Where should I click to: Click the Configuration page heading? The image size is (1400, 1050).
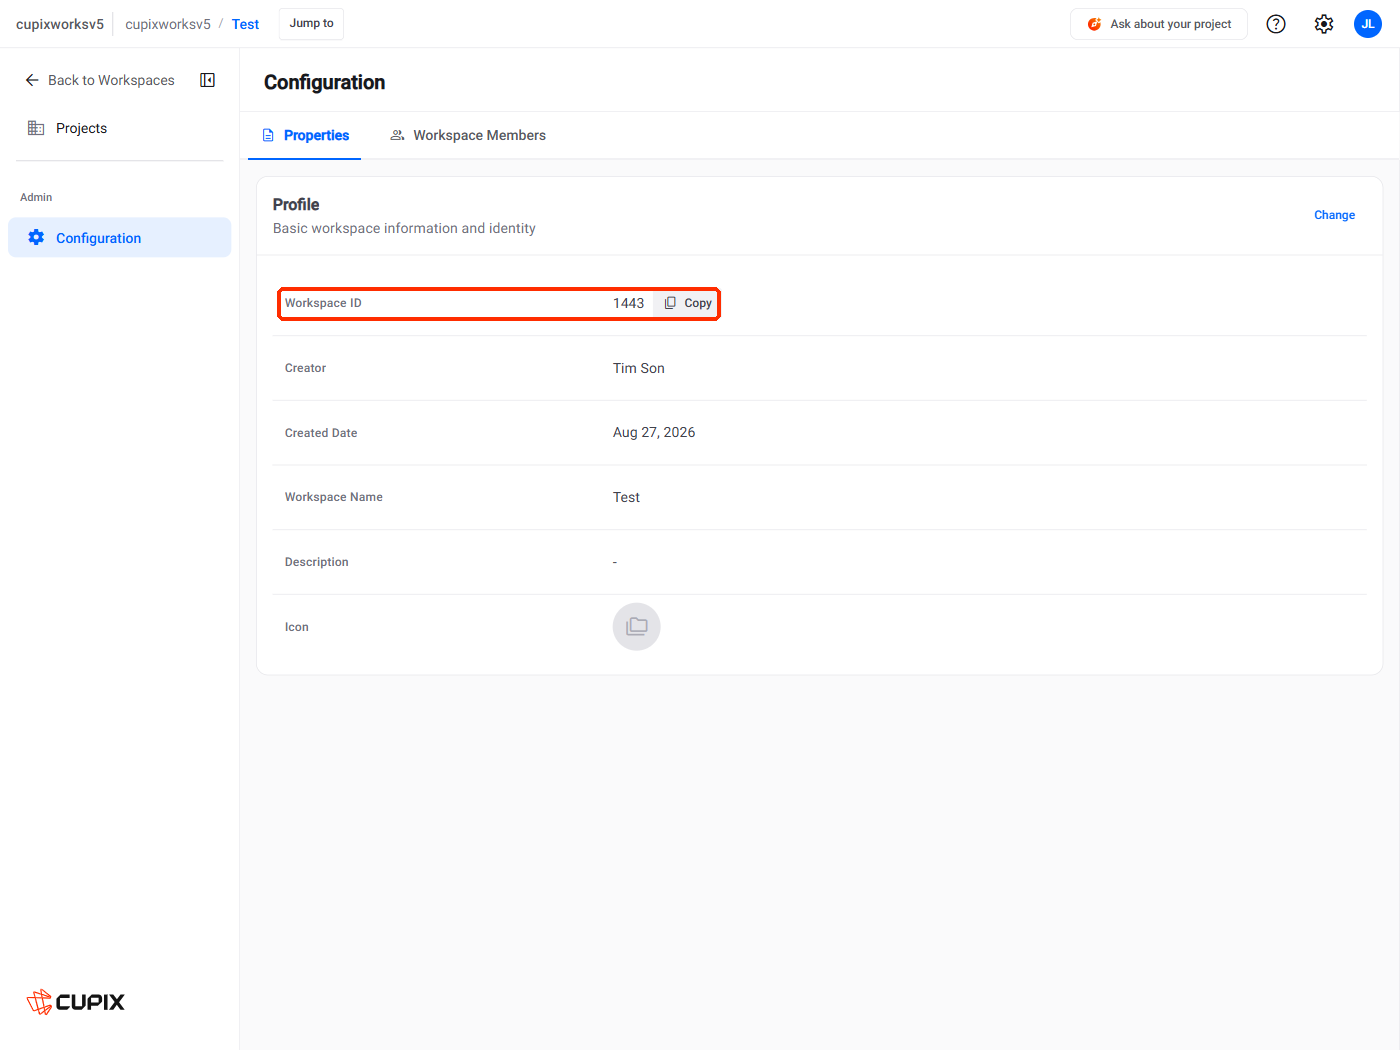point(324,82)
